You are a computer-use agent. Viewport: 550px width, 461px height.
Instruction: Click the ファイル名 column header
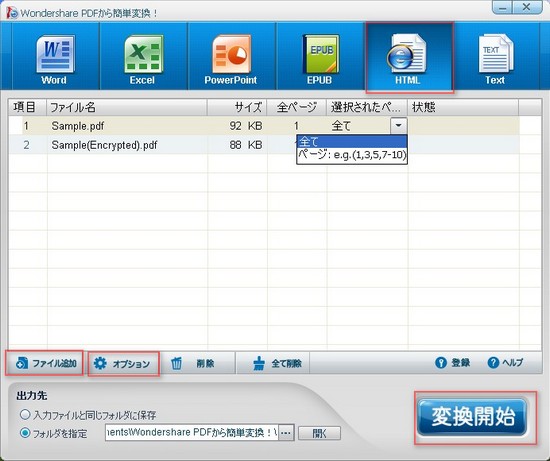click(127, 107)
